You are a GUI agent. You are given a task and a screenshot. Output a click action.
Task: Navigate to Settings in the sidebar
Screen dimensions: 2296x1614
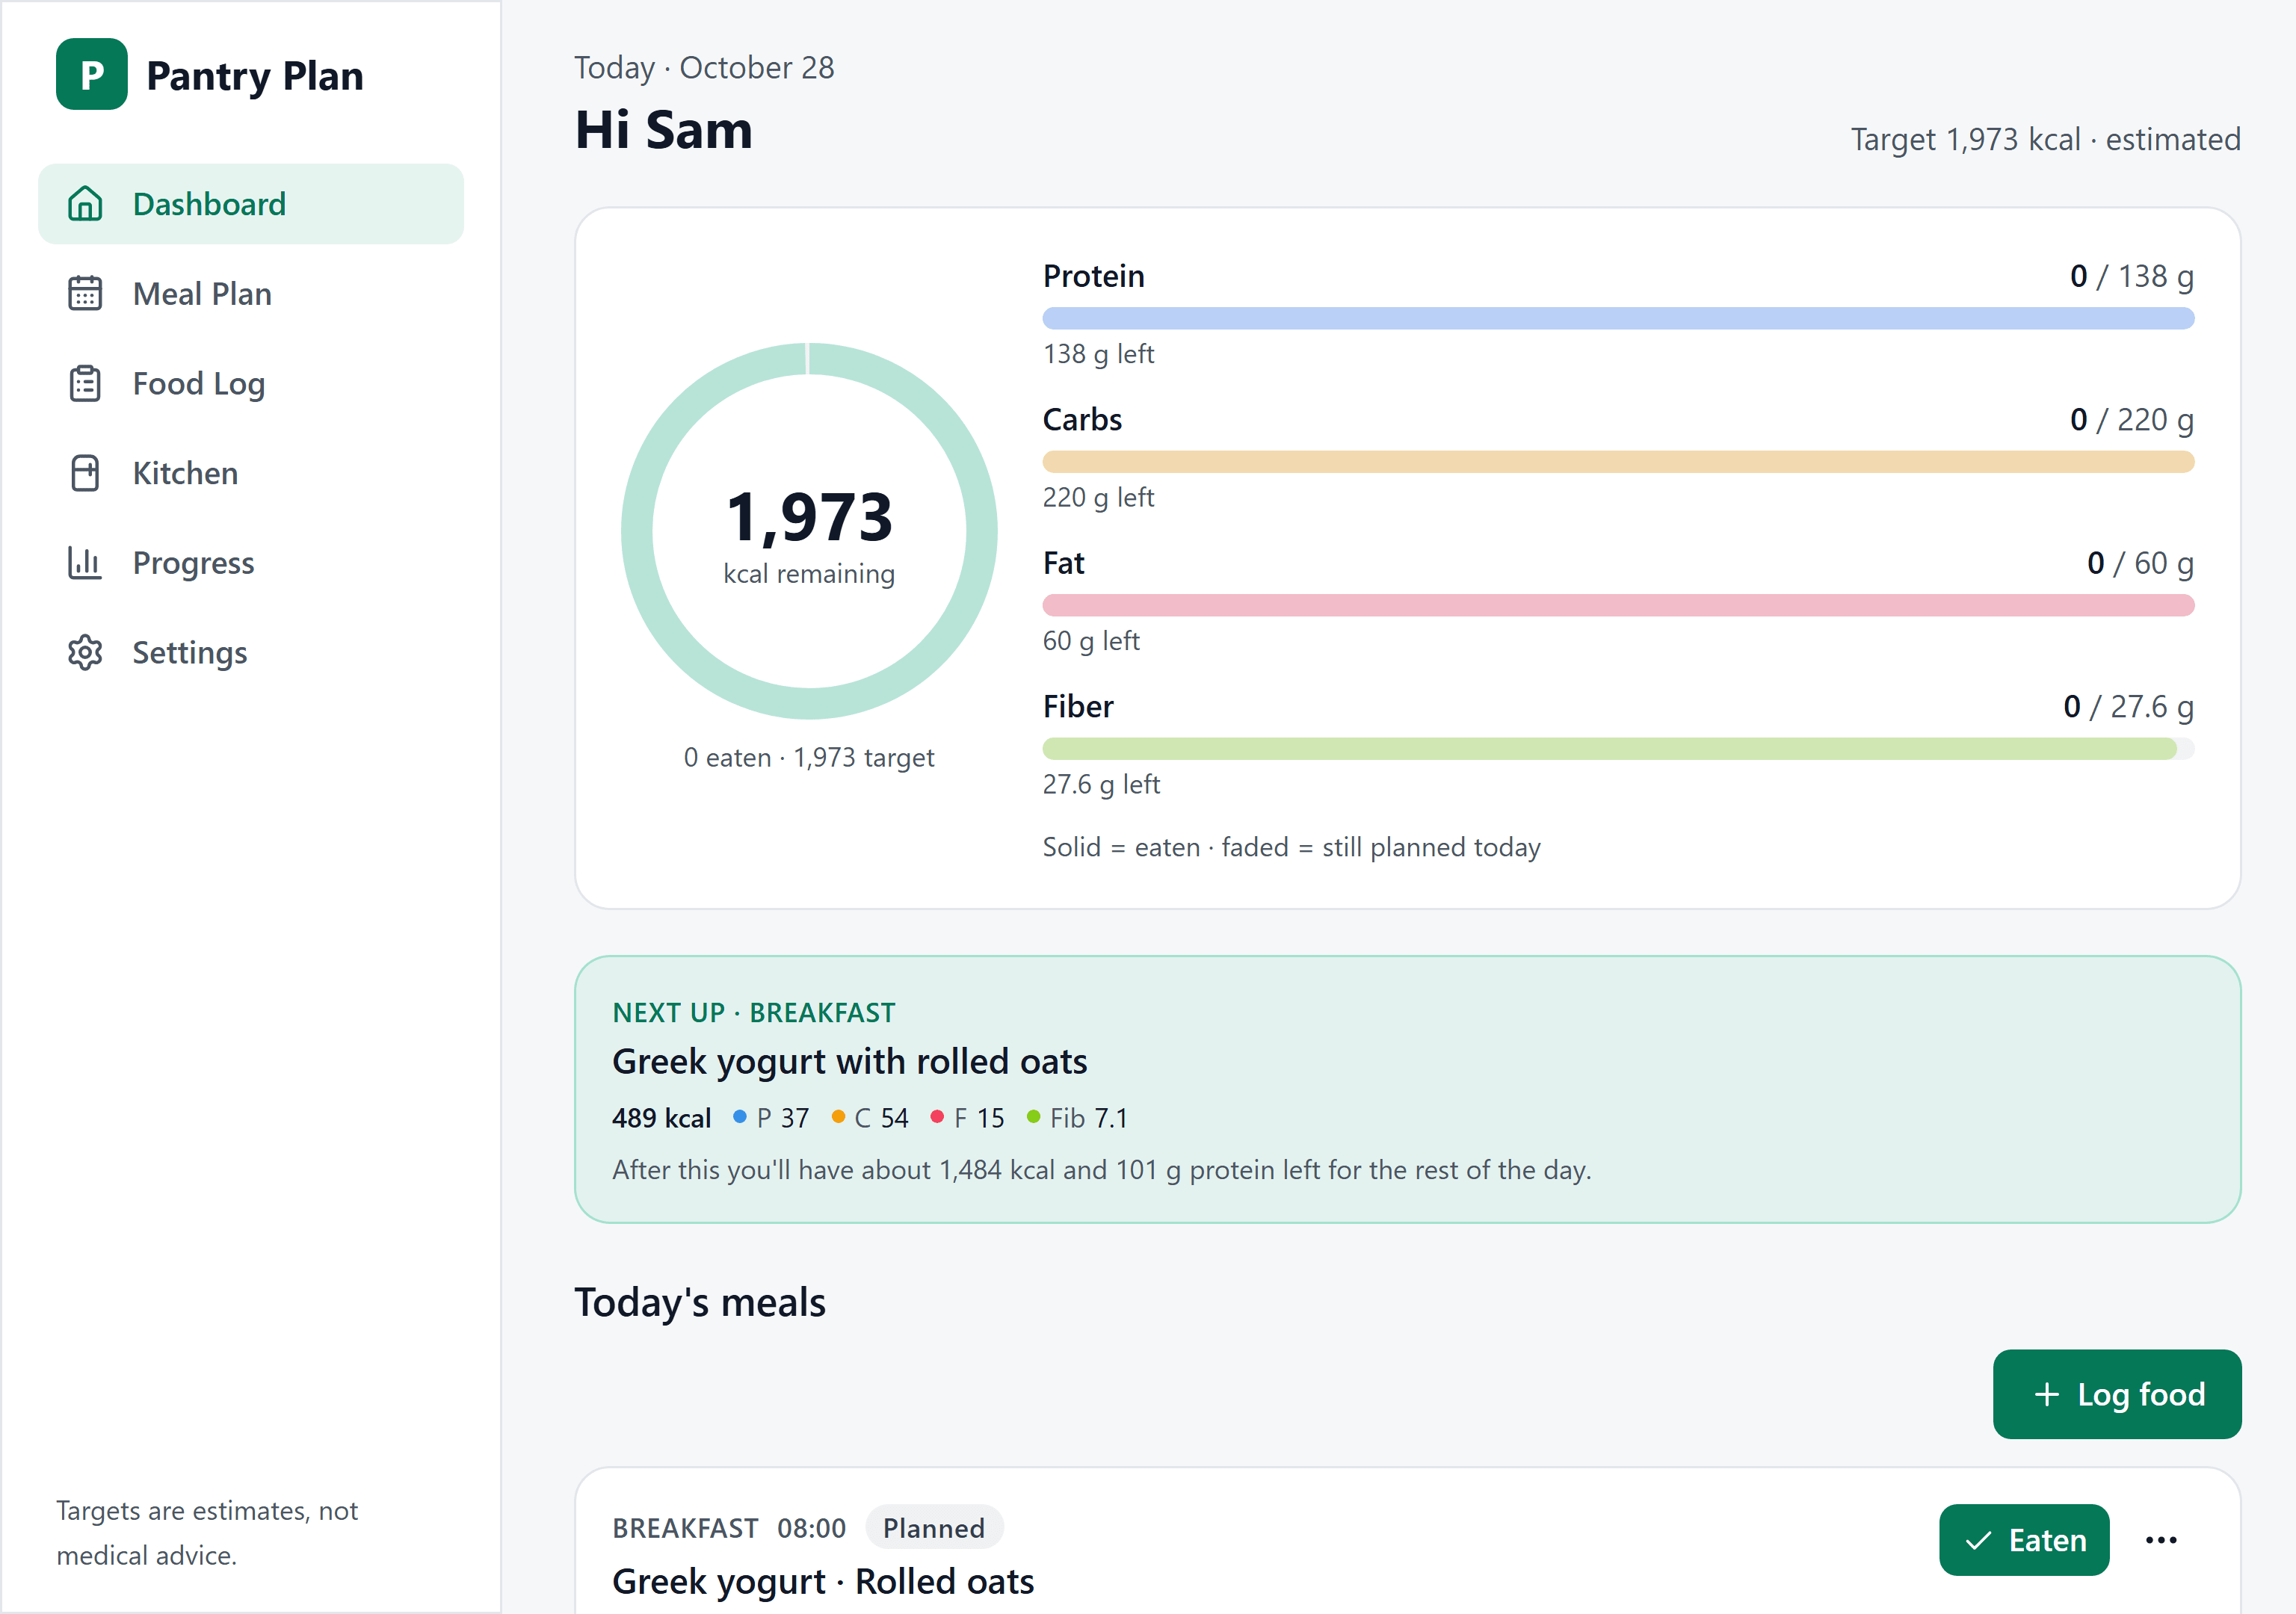[x=251, y=652]
